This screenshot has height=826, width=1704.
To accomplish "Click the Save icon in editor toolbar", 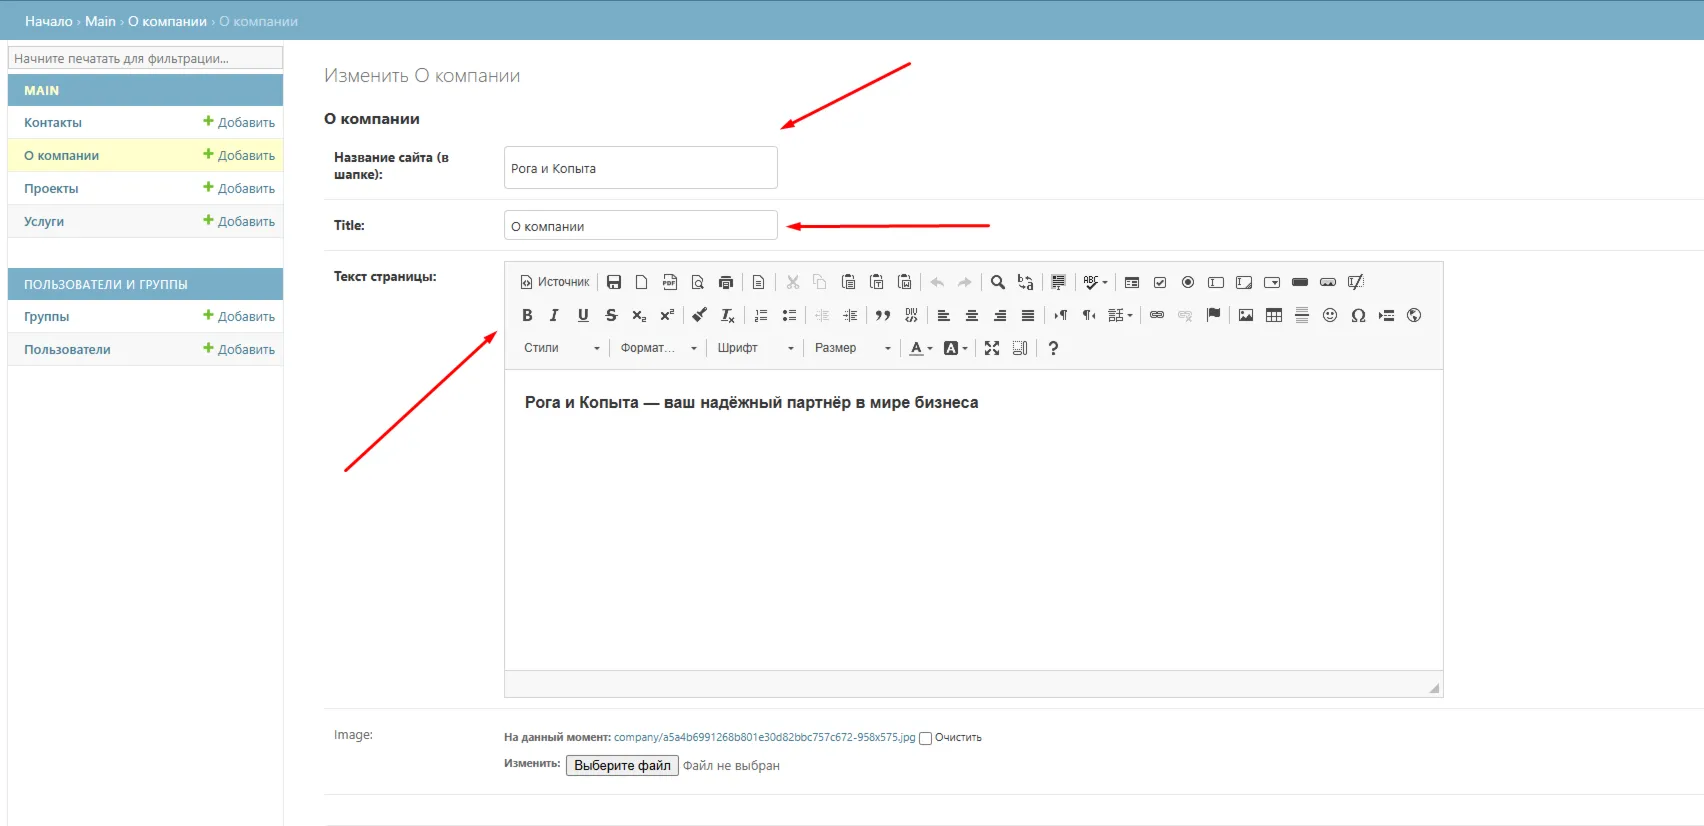I will click(x=614, y=282).
